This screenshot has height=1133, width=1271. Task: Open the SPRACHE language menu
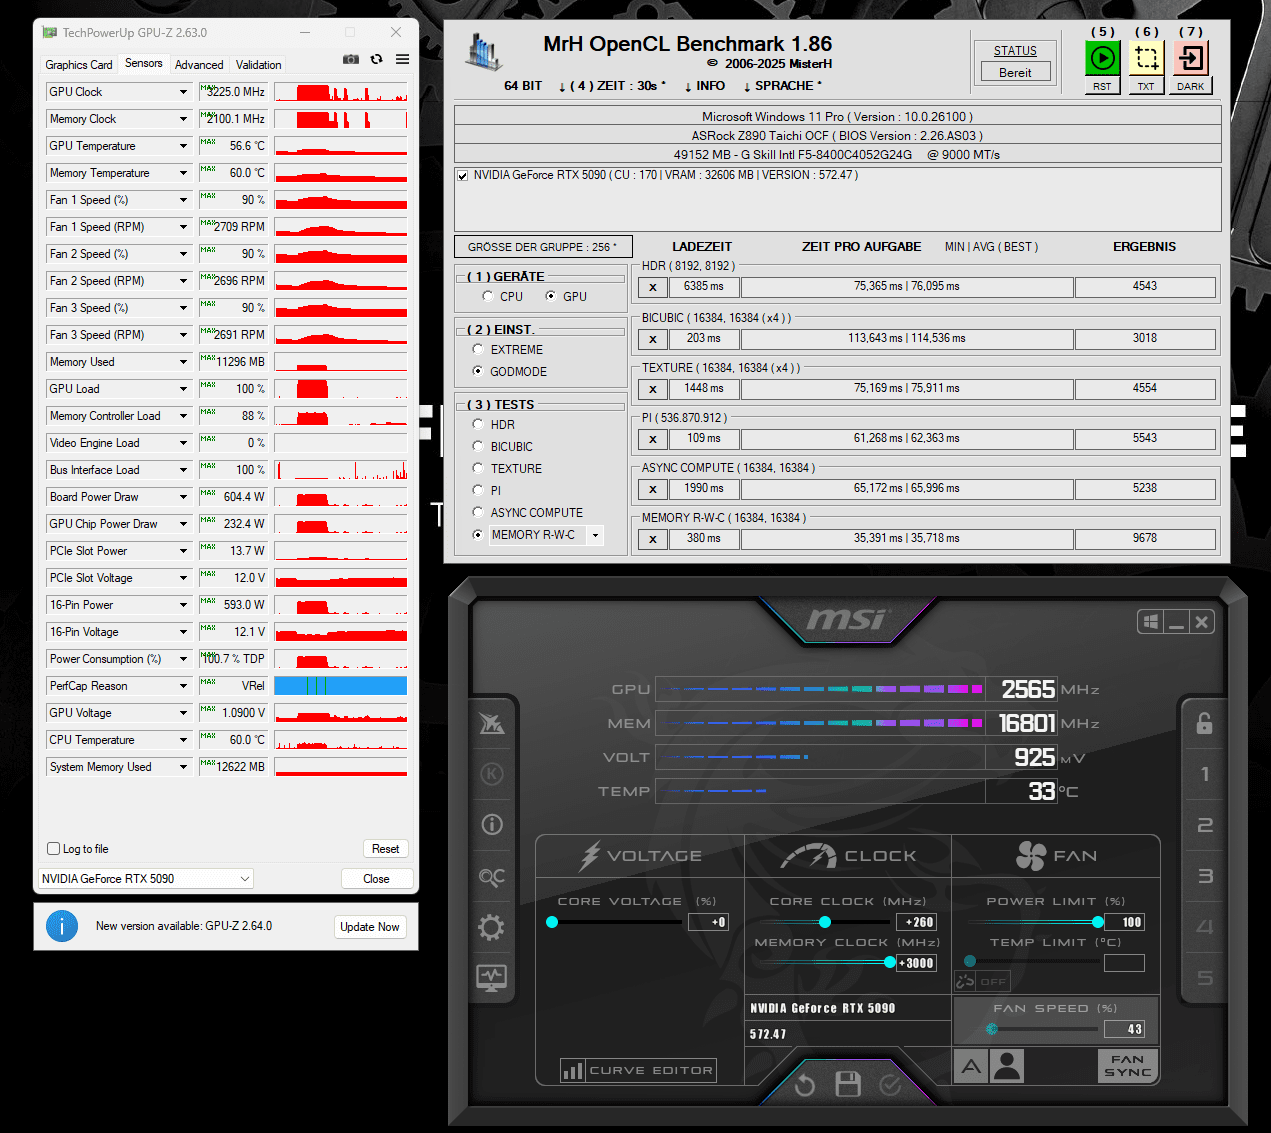[x=782, y=86]
